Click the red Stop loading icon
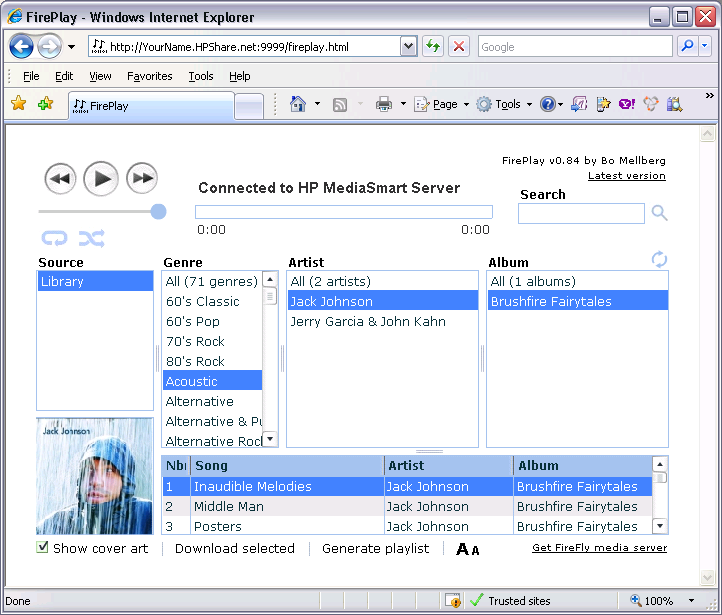Screen dimensions: 722x615 (459, 46)
